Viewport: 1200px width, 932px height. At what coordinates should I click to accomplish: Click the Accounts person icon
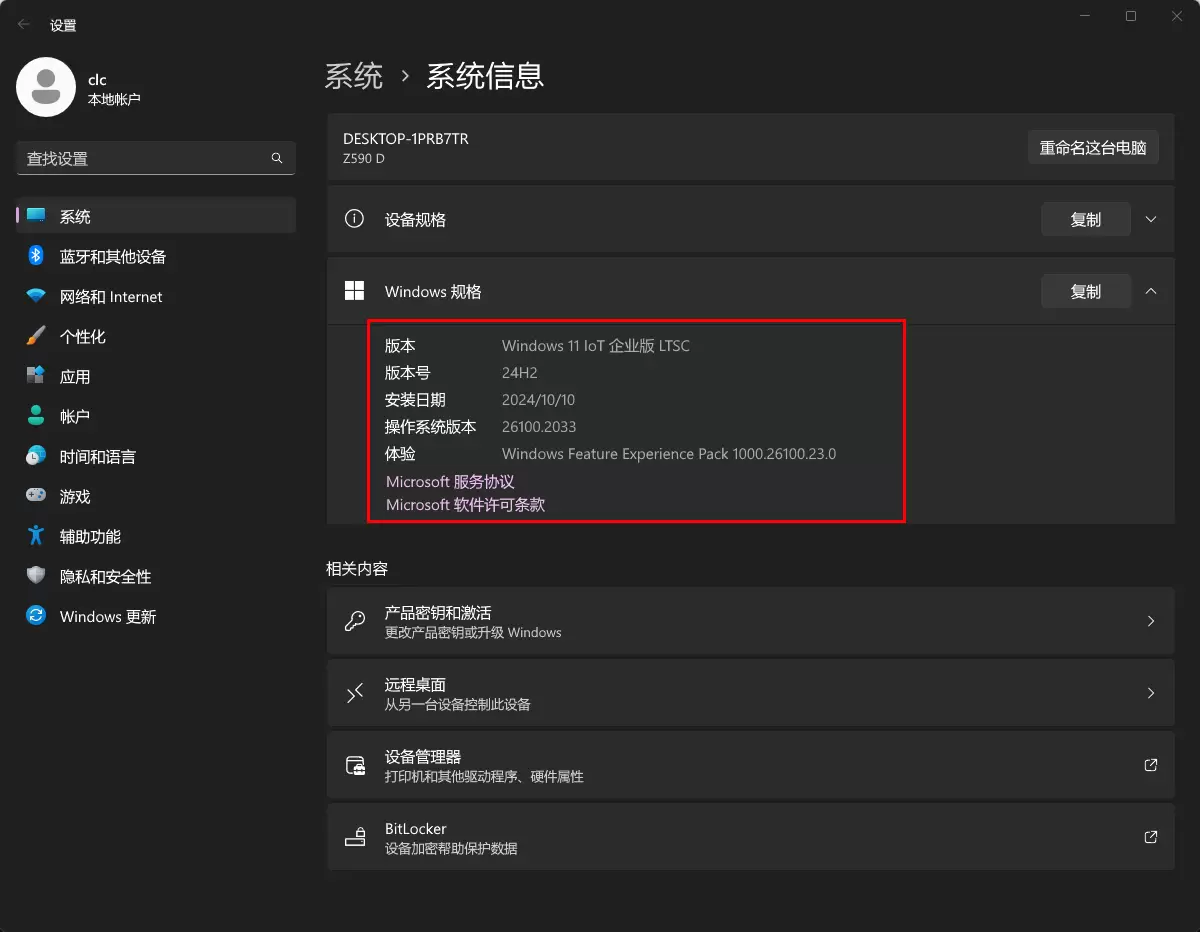(36, 416)
